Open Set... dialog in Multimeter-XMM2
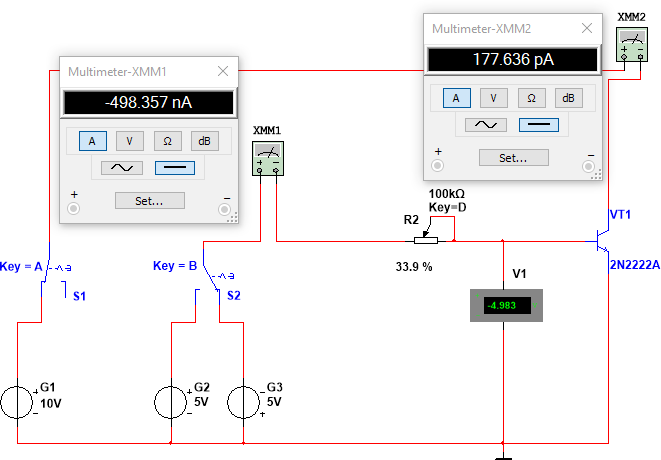Screen dimensions: 661x460 (x=513, y=158)
